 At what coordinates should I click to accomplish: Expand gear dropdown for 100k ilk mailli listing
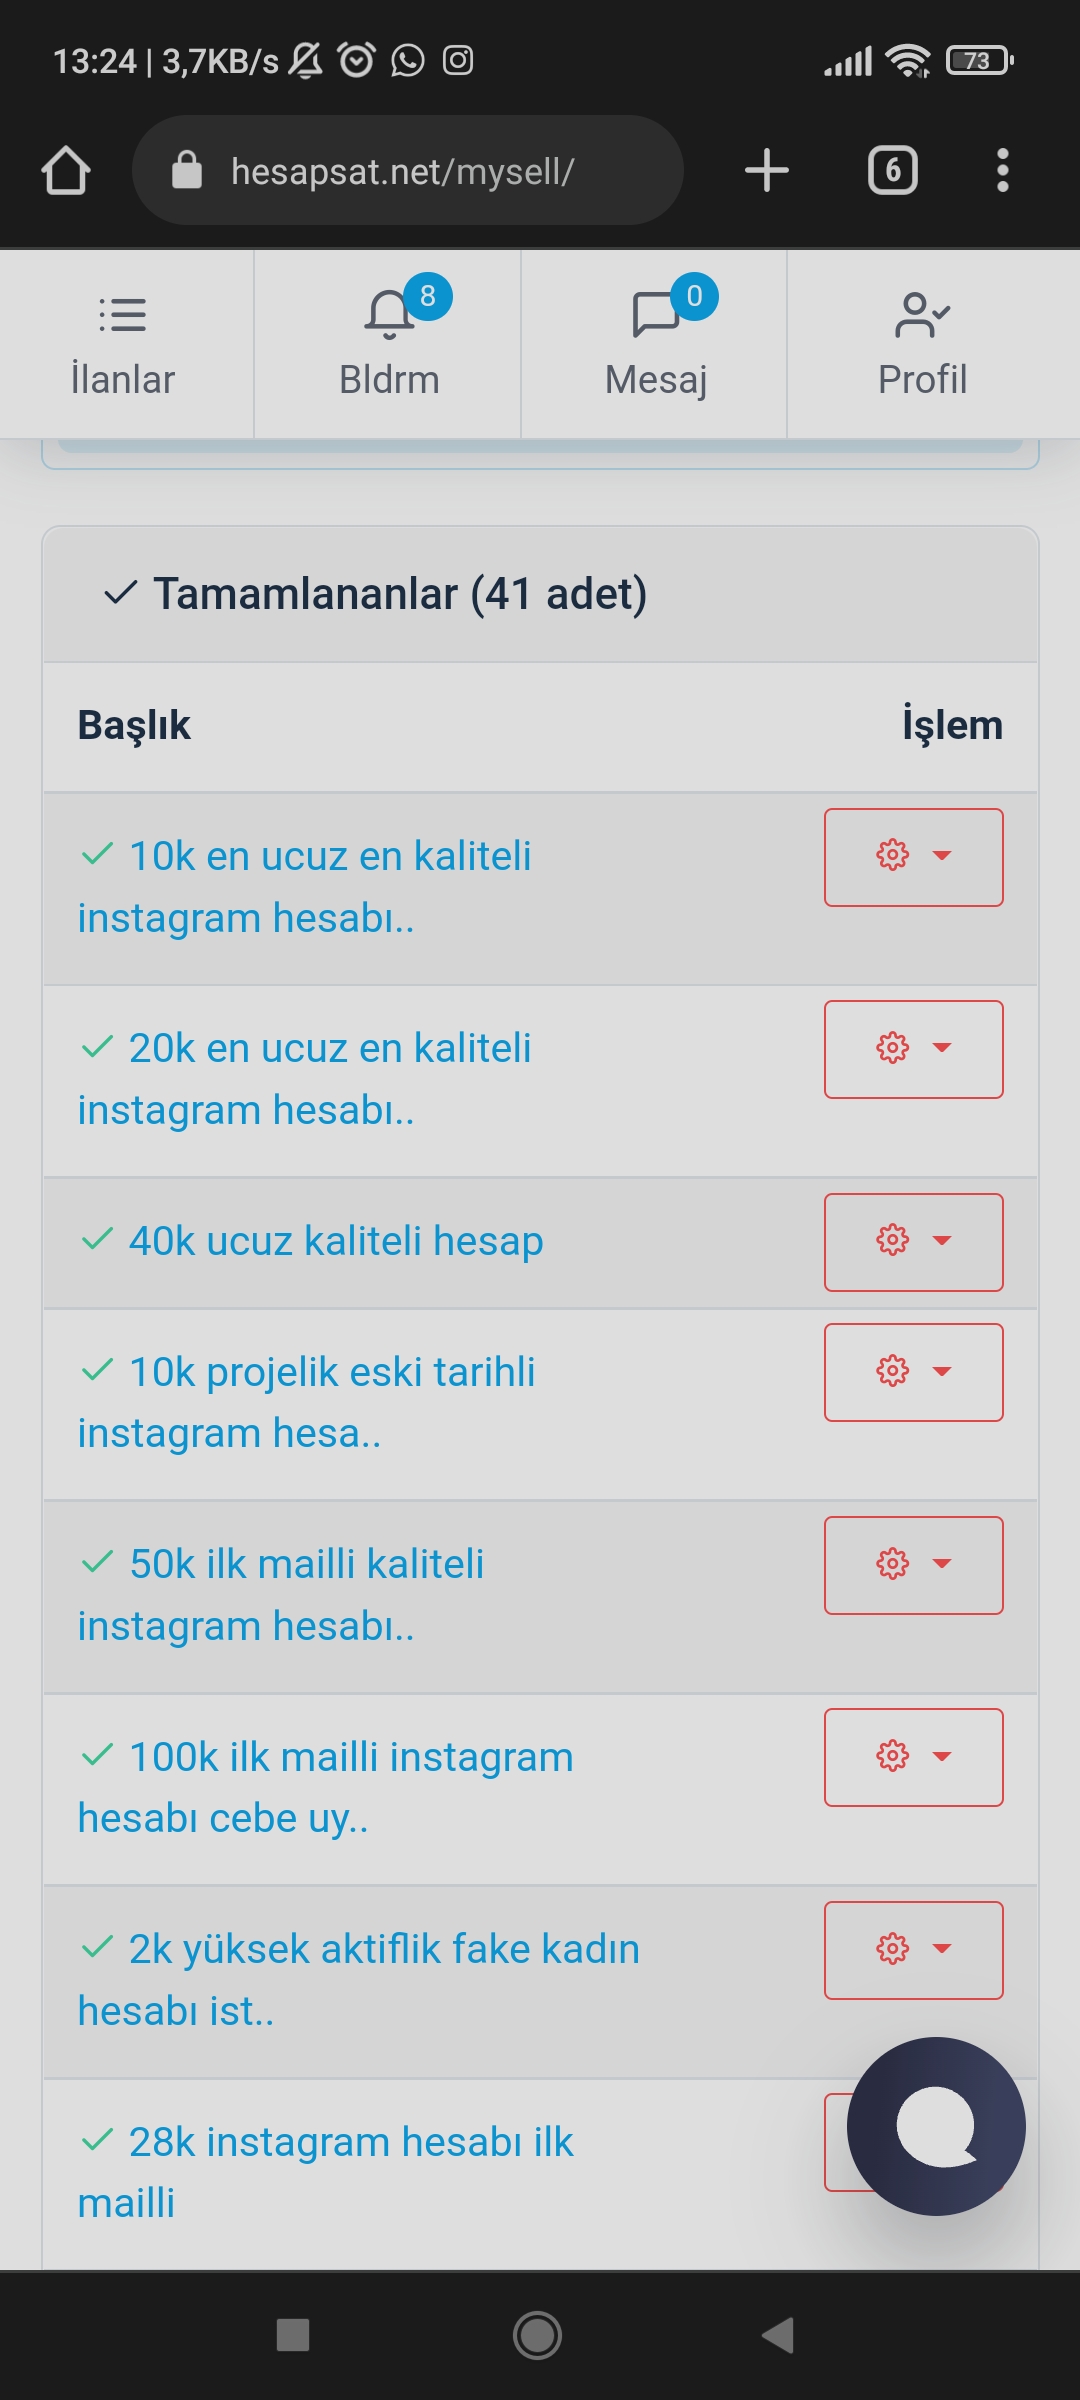point(914,1757)
